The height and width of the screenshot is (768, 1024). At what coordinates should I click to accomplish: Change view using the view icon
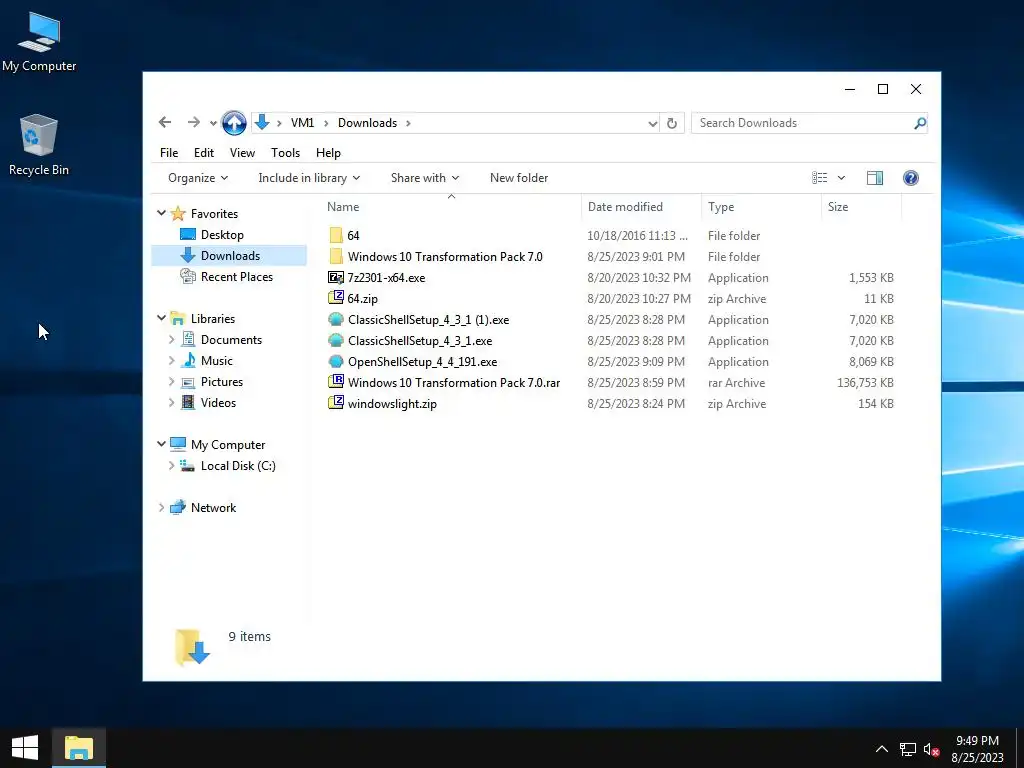point(820,178)
